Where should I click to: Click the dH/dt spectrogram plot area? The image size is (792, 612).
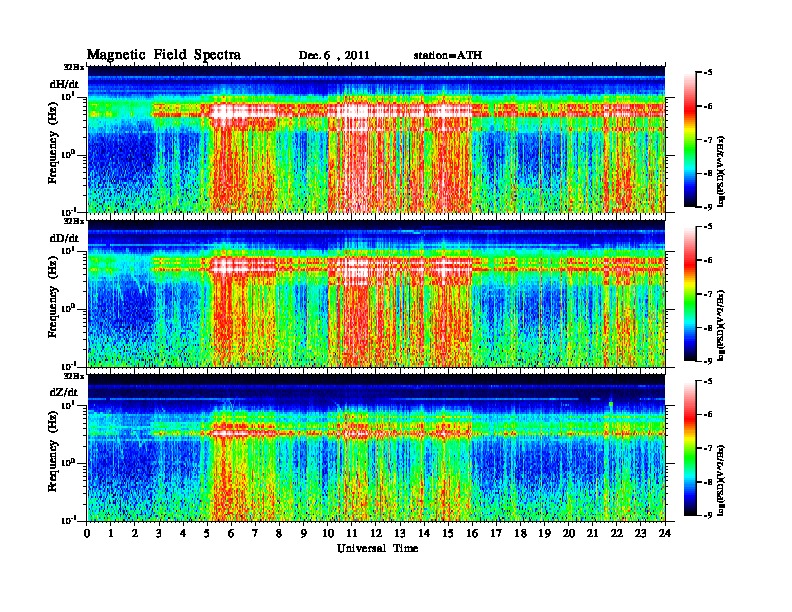pyautogui.click(x=376, y=139)
